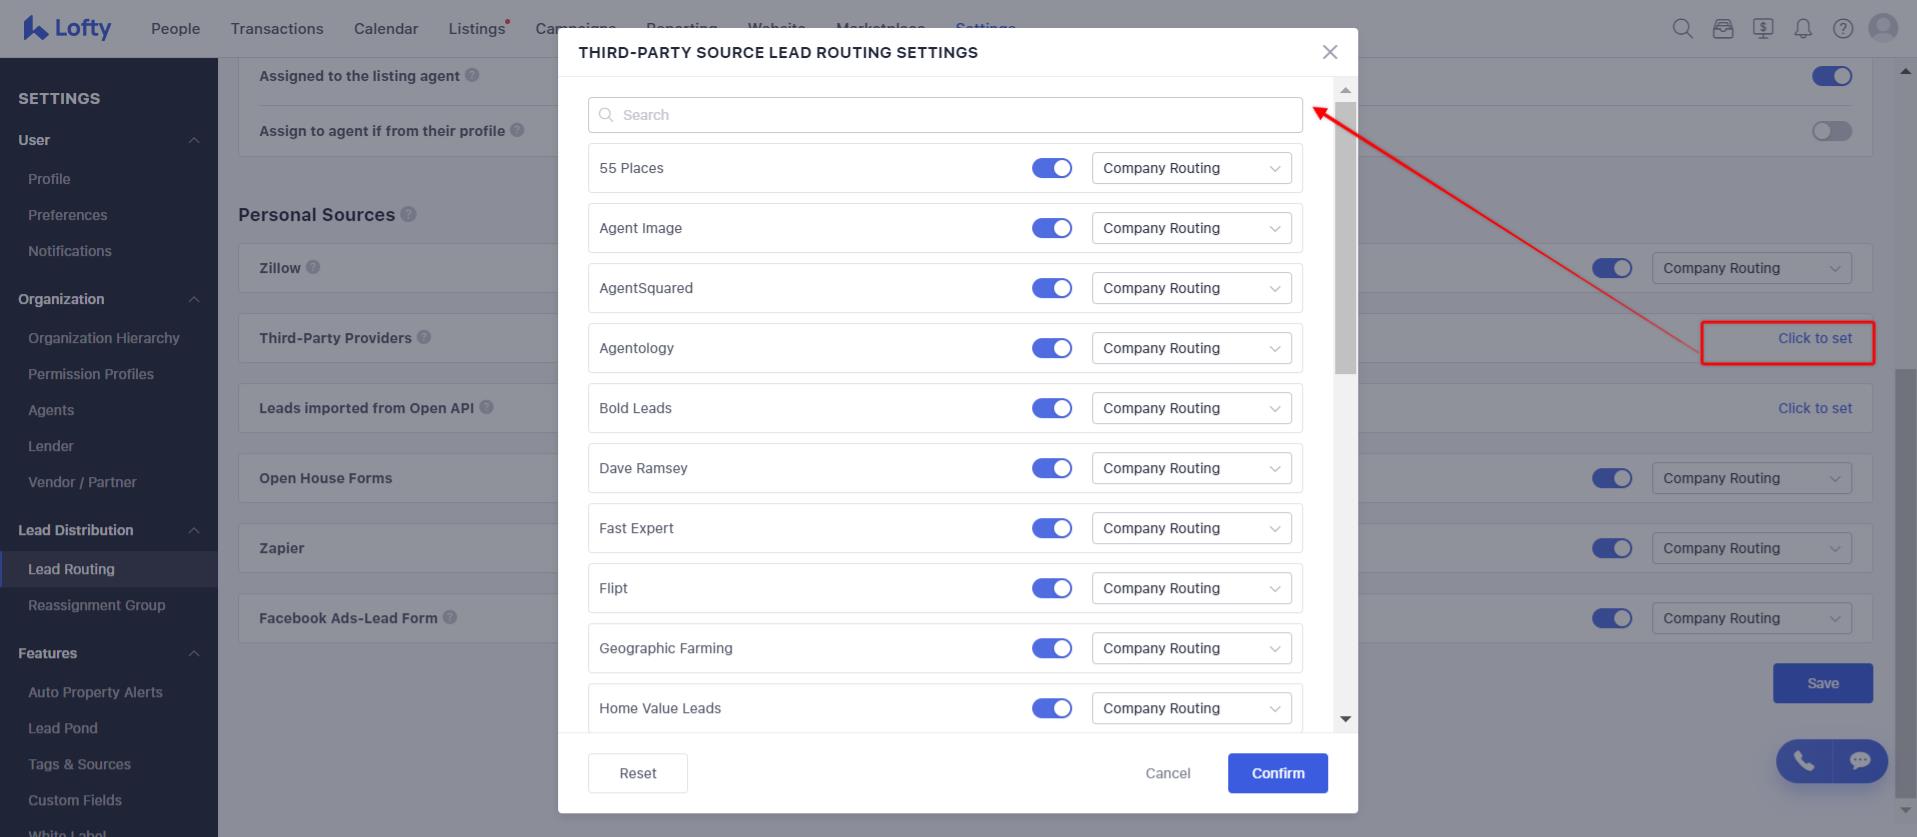The image size is (1917, 837).
Task: Show help for Facebook Ads-Lead Form
Action: [450, 617]
